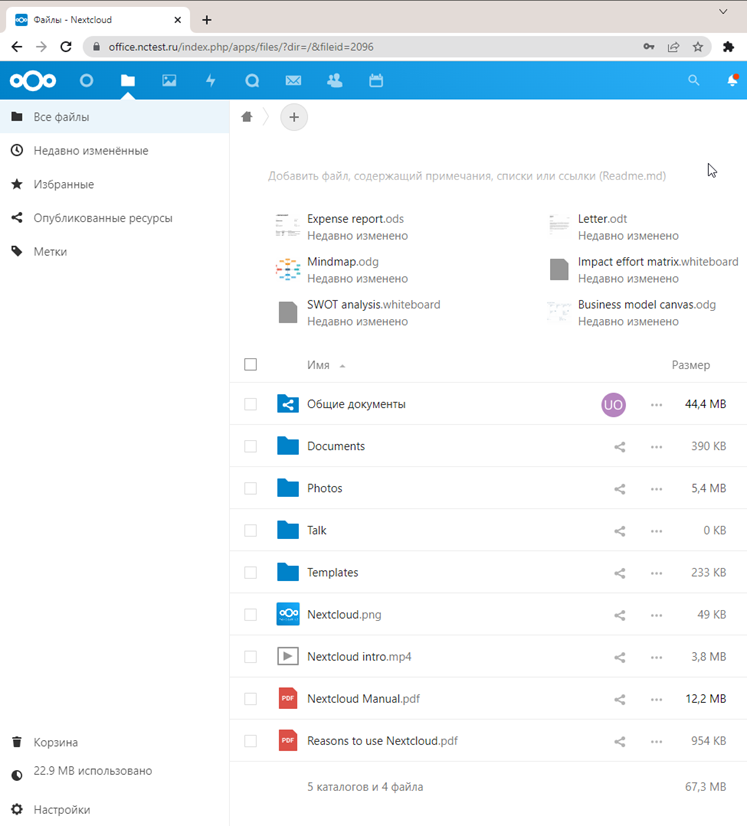Expand Настройки at sidebar bottom

click(x=114, y=810)
